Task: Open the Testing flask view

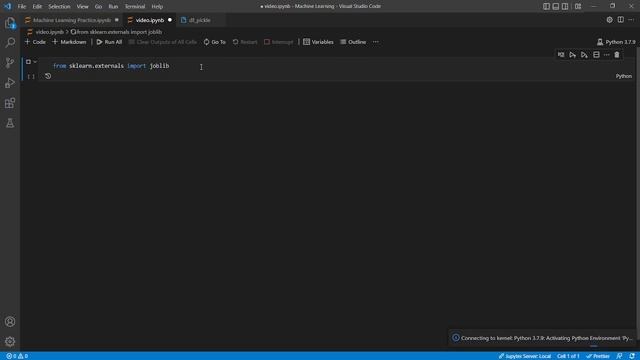Action: 10,123
